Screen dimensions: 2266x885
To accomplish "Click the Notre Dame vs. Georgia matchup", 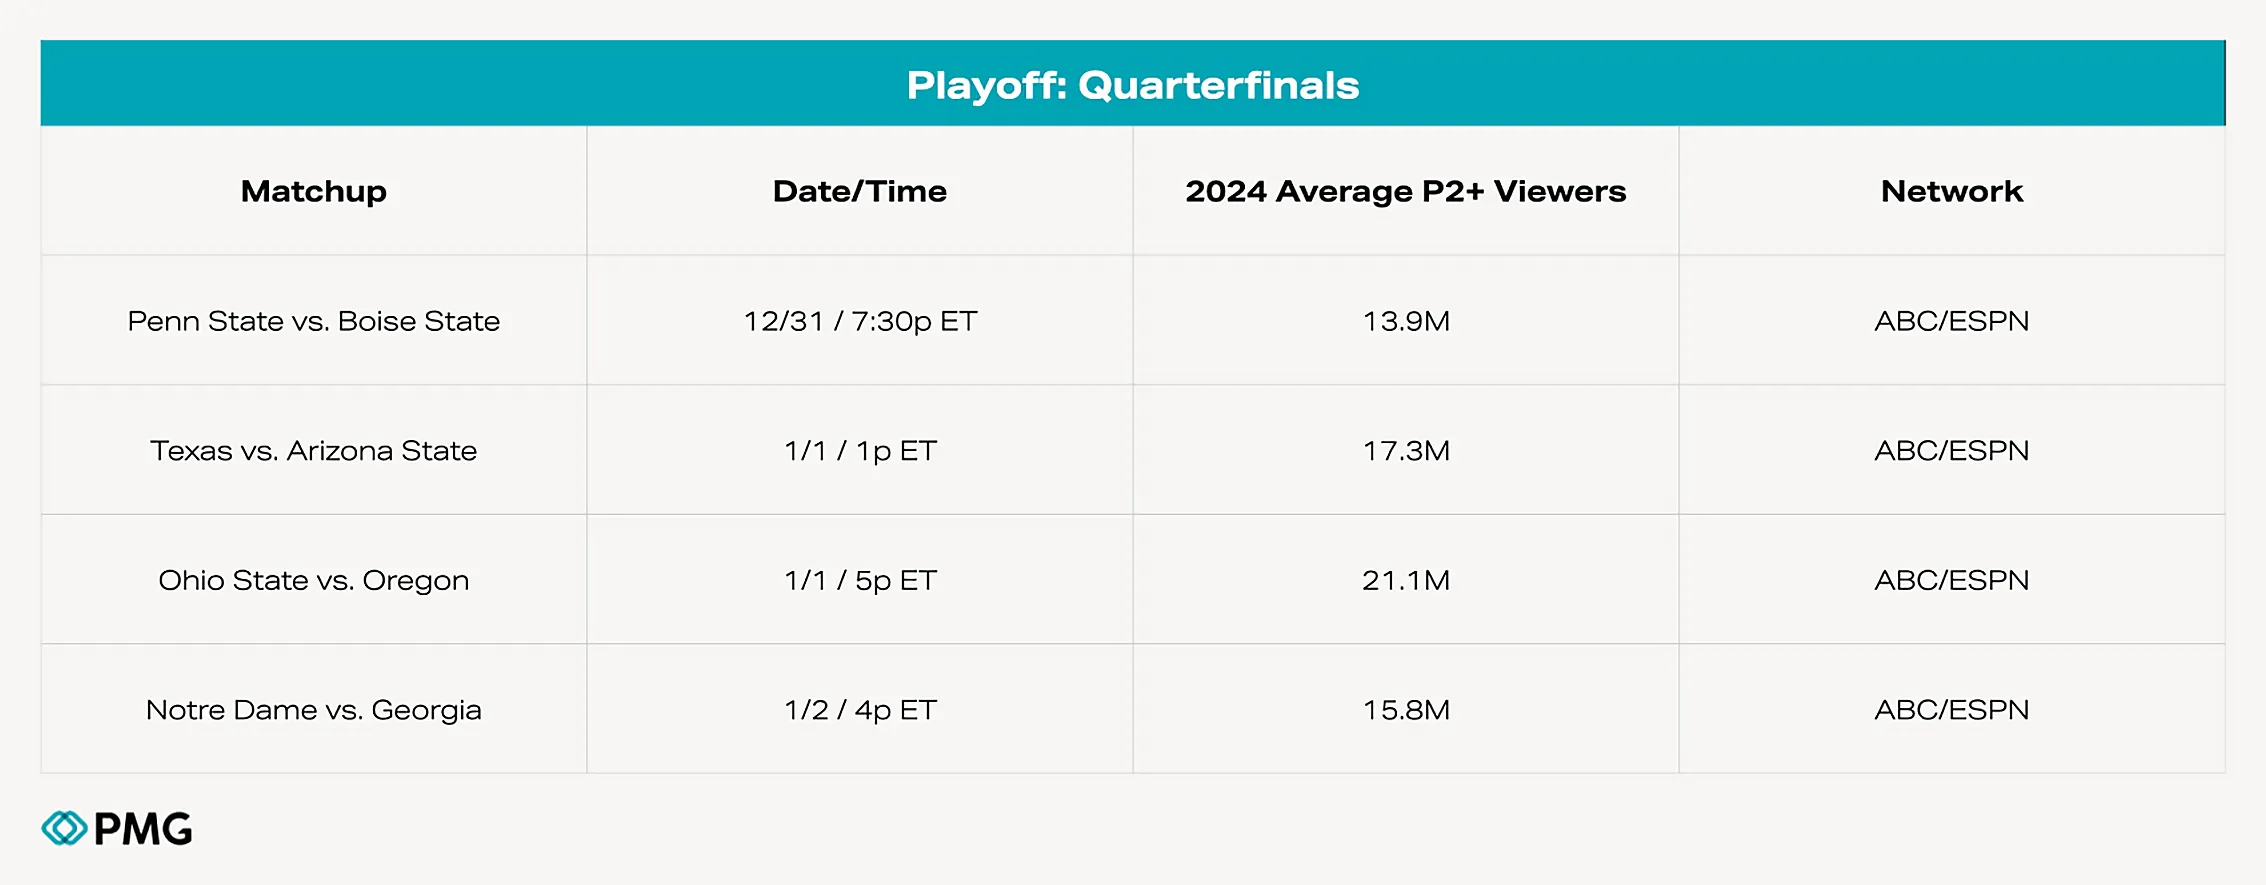I will [x=313, y=710].
